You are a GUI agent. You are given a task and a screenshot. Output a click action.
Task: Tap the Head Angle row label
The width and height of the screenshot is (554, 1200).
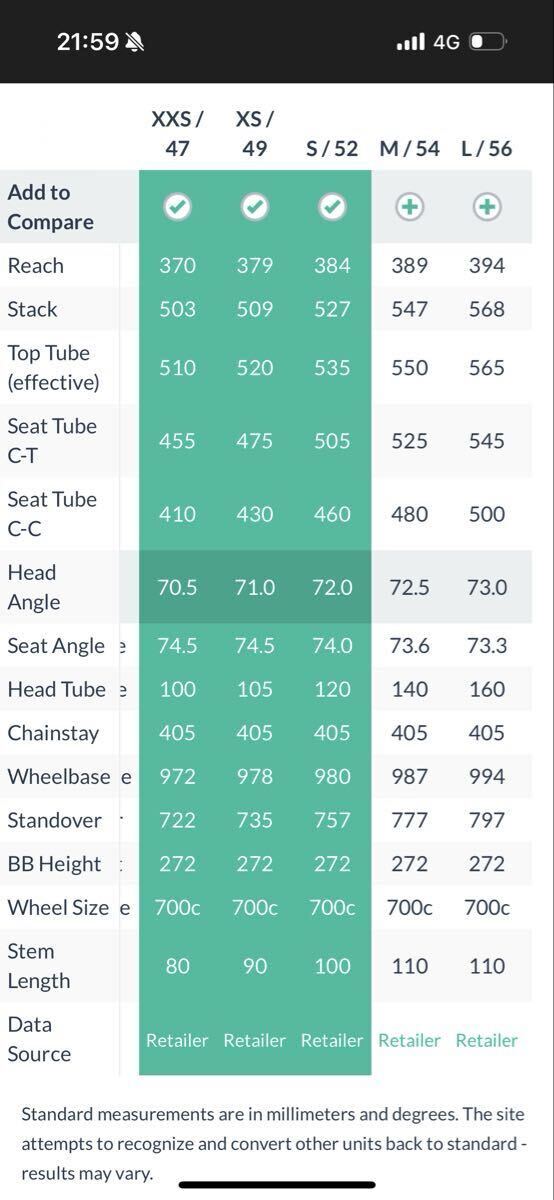[34, 587]
